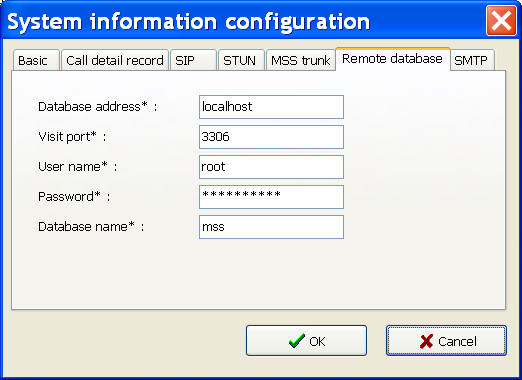
Task: Click the Database address field containing localhost
Action: 271,107
